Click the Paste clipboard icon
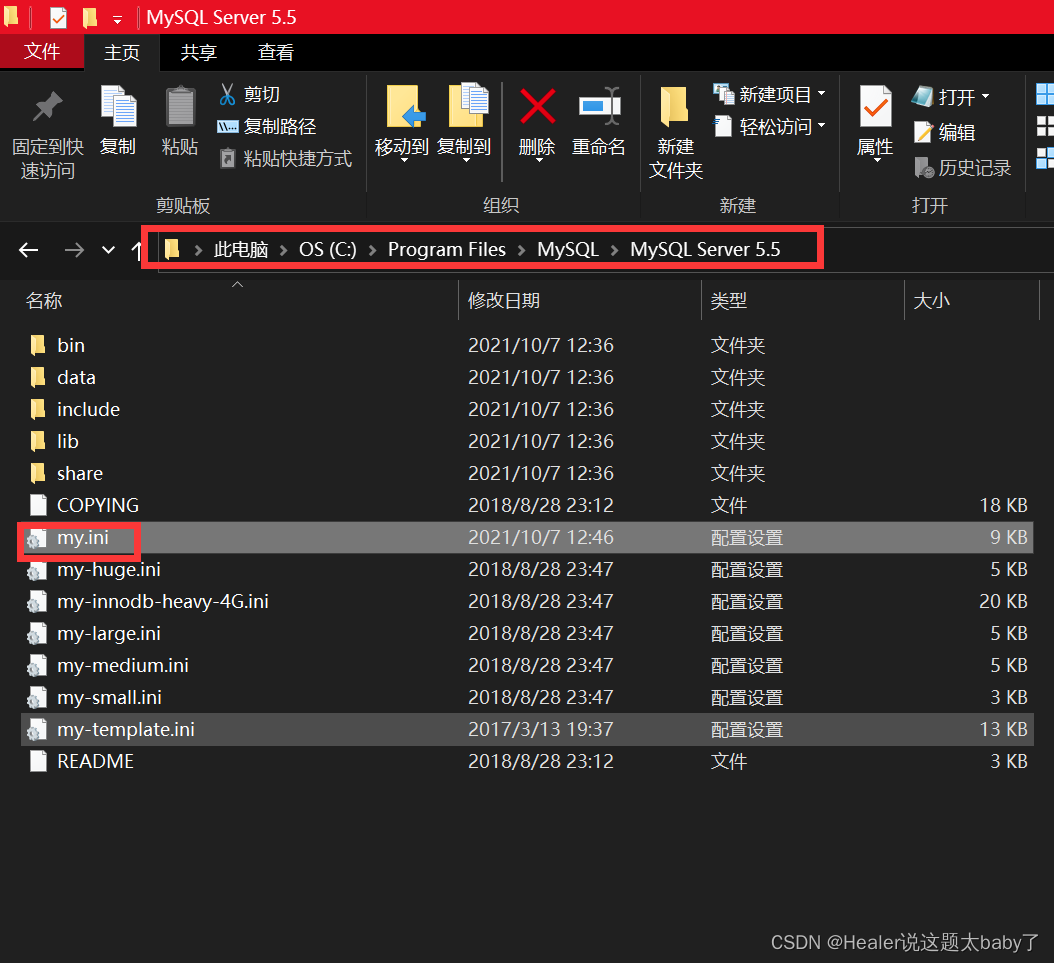Image resolution: width=1054 pixels, height=963 pixels. 180,106
